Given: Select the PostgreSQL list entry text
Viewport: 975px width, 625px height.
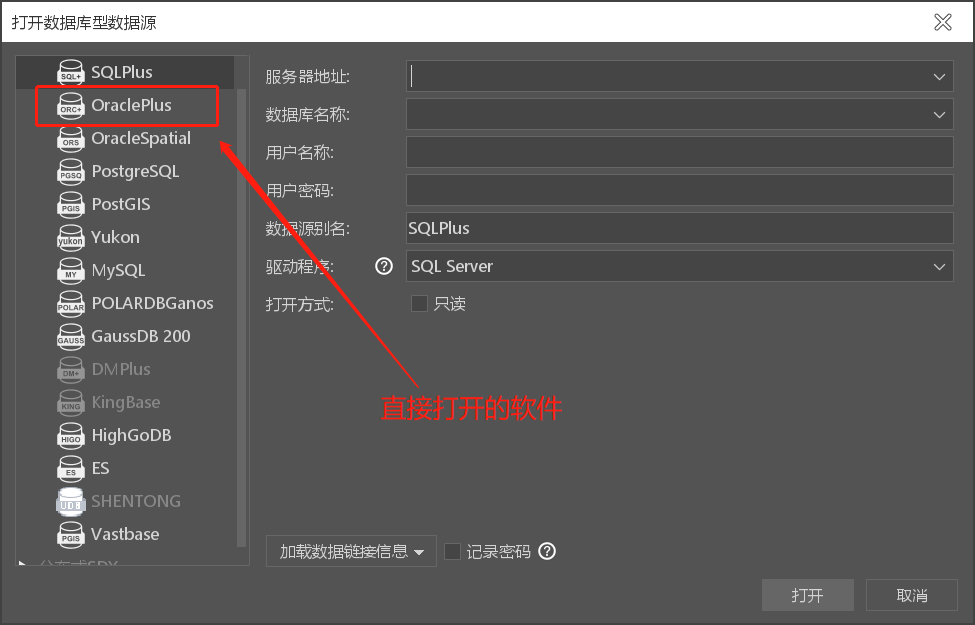Looking at the screenshot, I should (136, 171).
